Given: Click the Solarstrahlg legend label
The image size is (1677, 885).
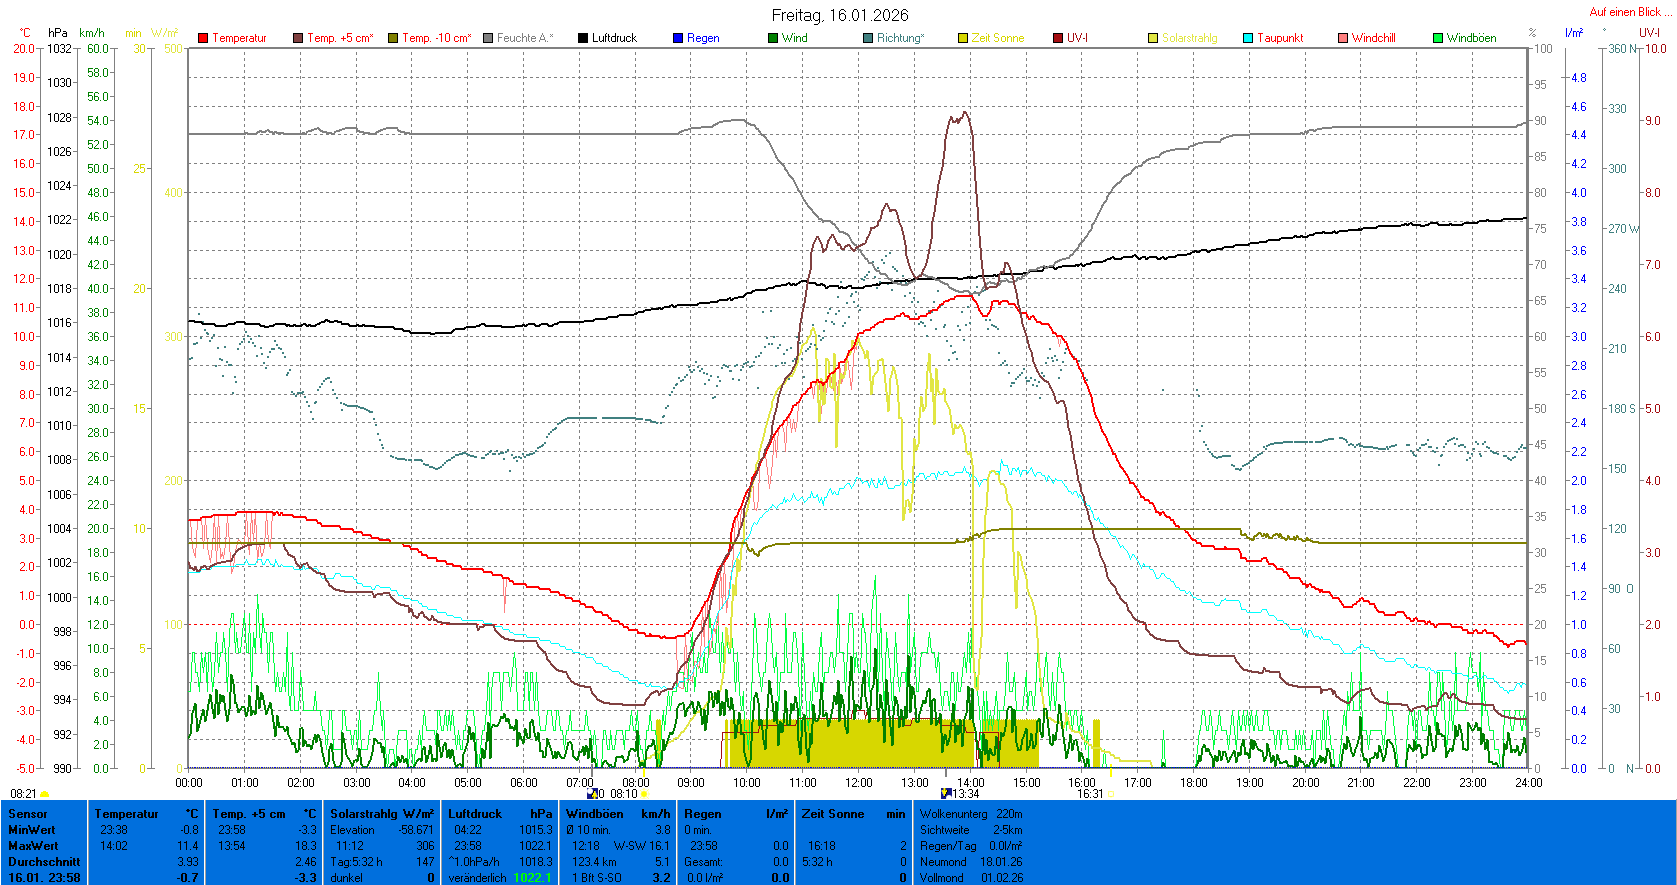Looking at the screenshot, I should 1189,38.
